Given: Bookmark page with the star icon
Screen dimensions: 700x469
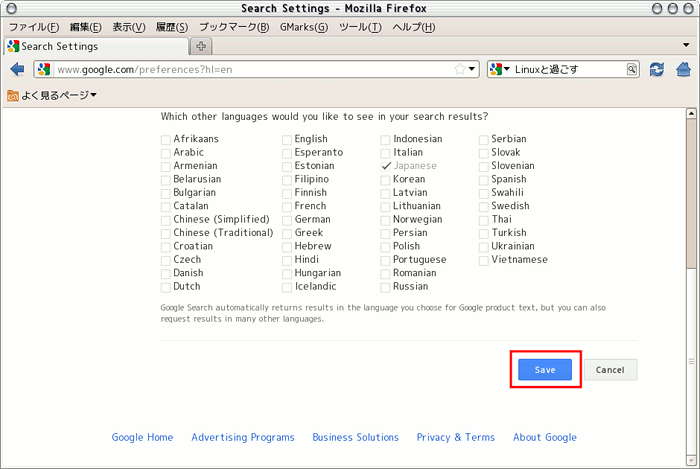Looking at the screenshot, I should click(x=460, y=69).
